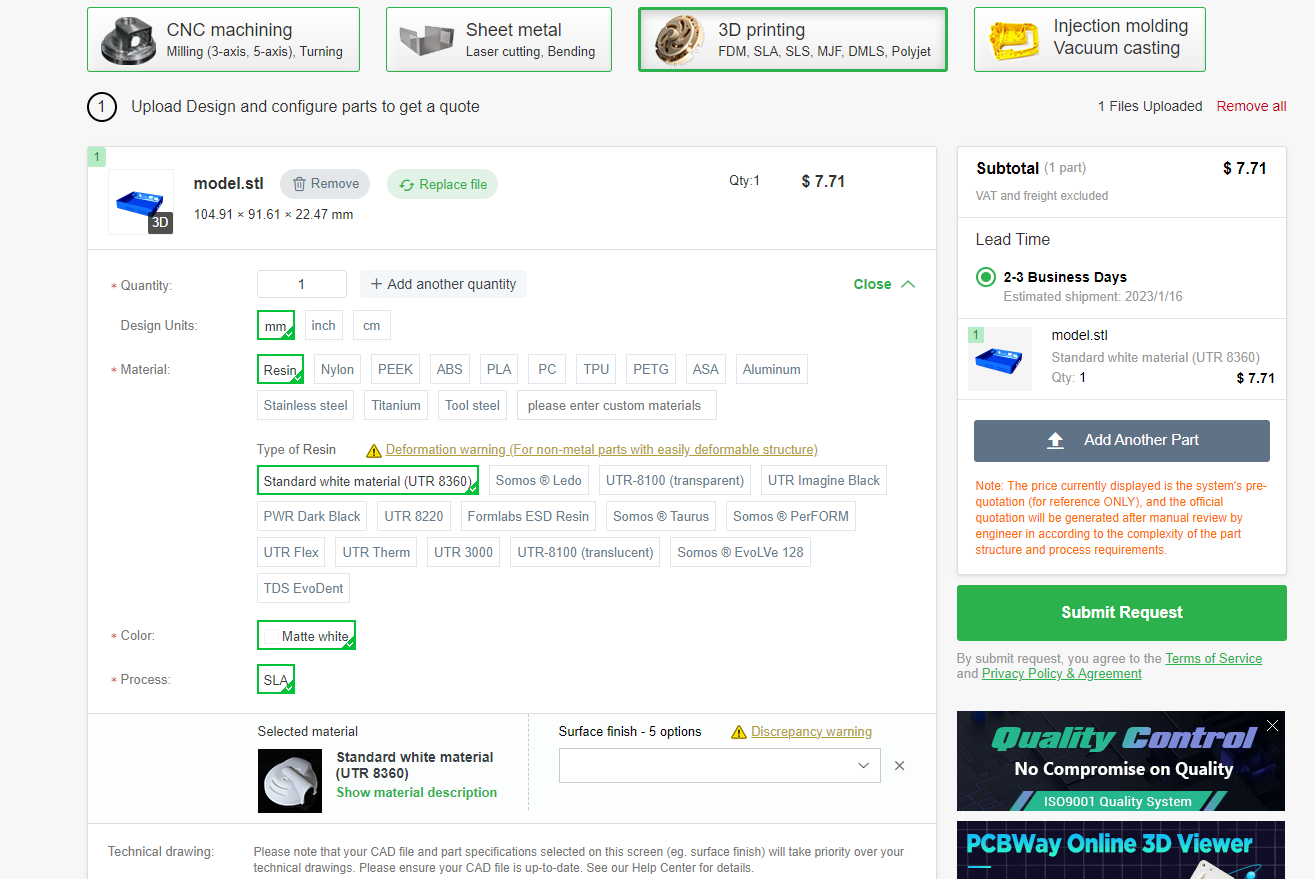1315x879 pixels.
Task: Select UTR Flex resin
Action: pyautogui.click(x=291, y=553)
